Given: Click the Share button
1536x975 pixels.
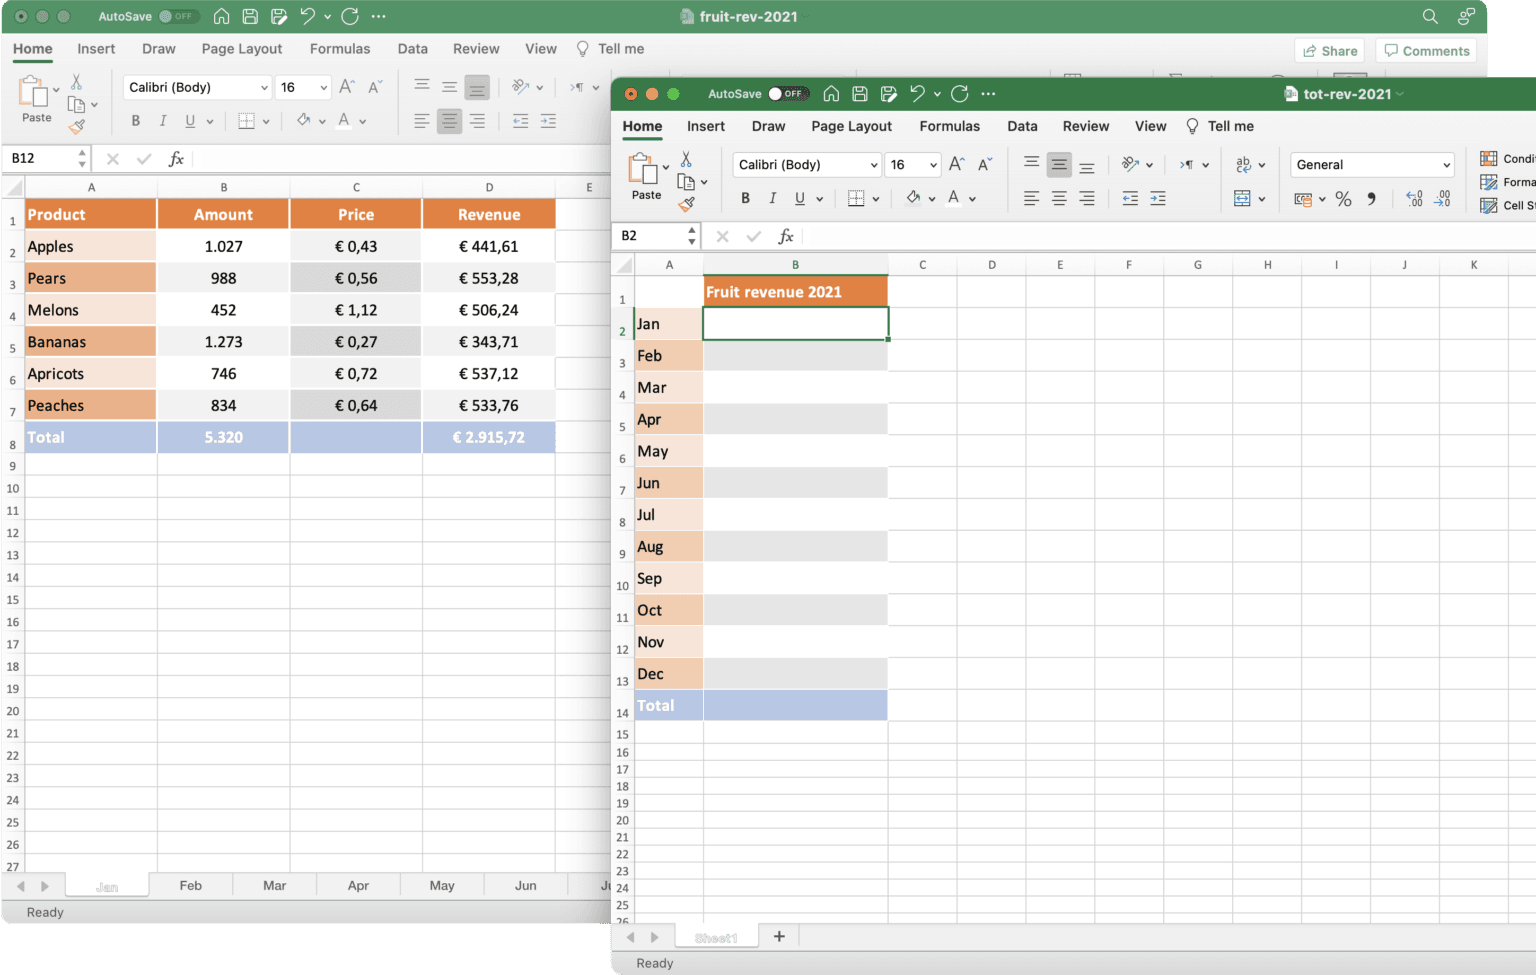Looking at the screenshot, I should click(1329, 50).
